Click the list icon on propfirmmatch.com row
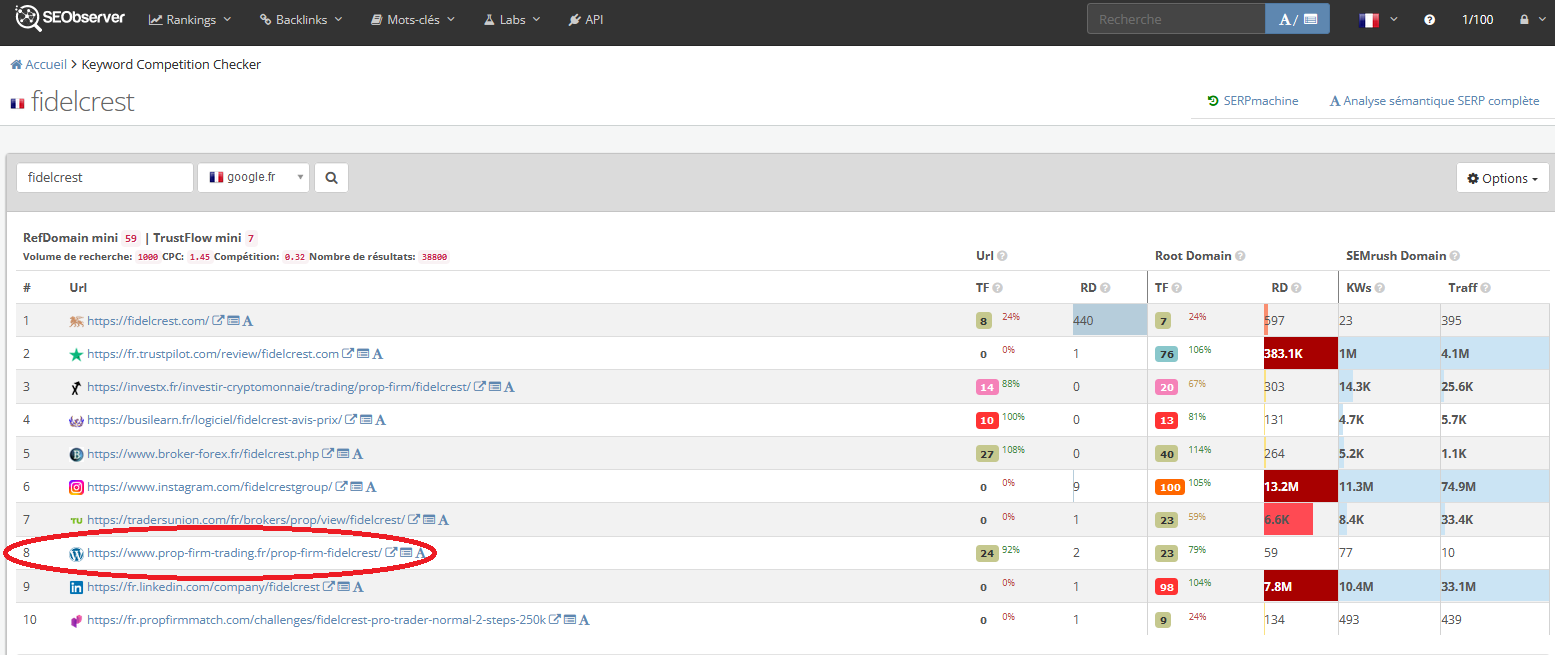1555x655 pixels. 569,620
